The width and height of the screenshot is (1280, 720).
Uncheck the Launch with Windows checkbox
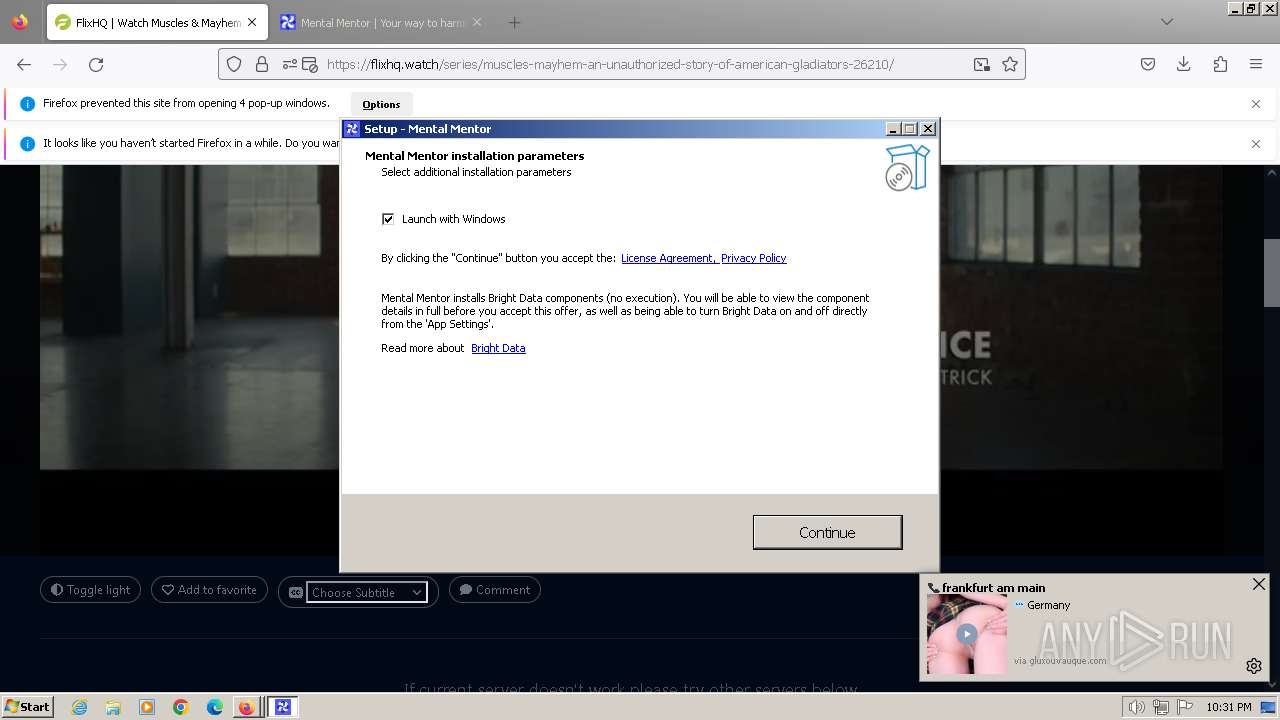[388, 219]
